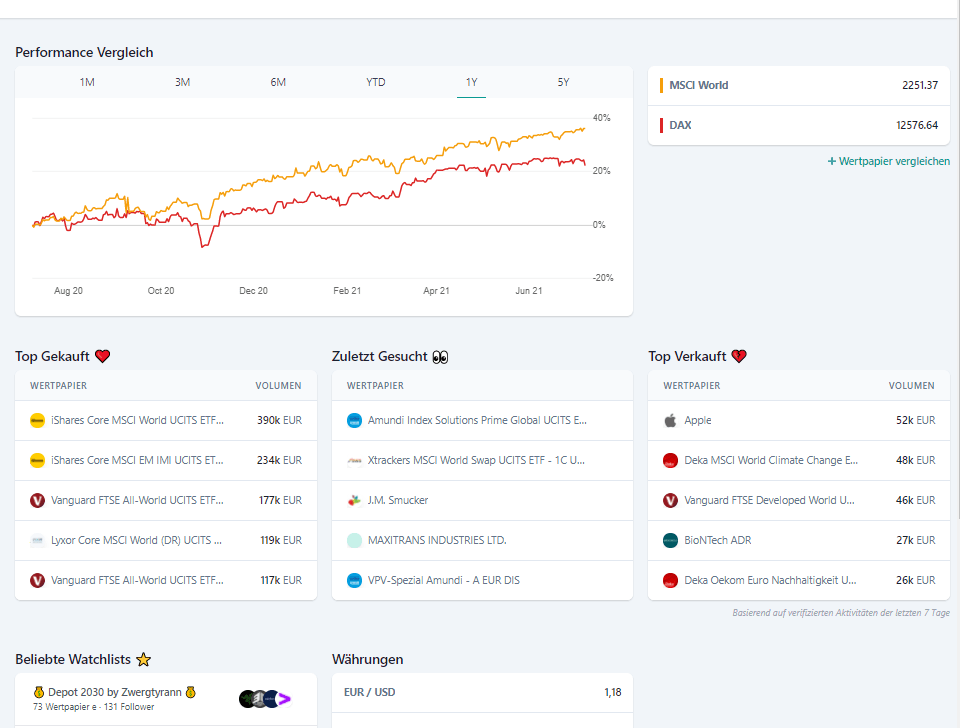Select the 1Y chart period tab
Viewport: 960px width, 728px height.
point(471,82)
